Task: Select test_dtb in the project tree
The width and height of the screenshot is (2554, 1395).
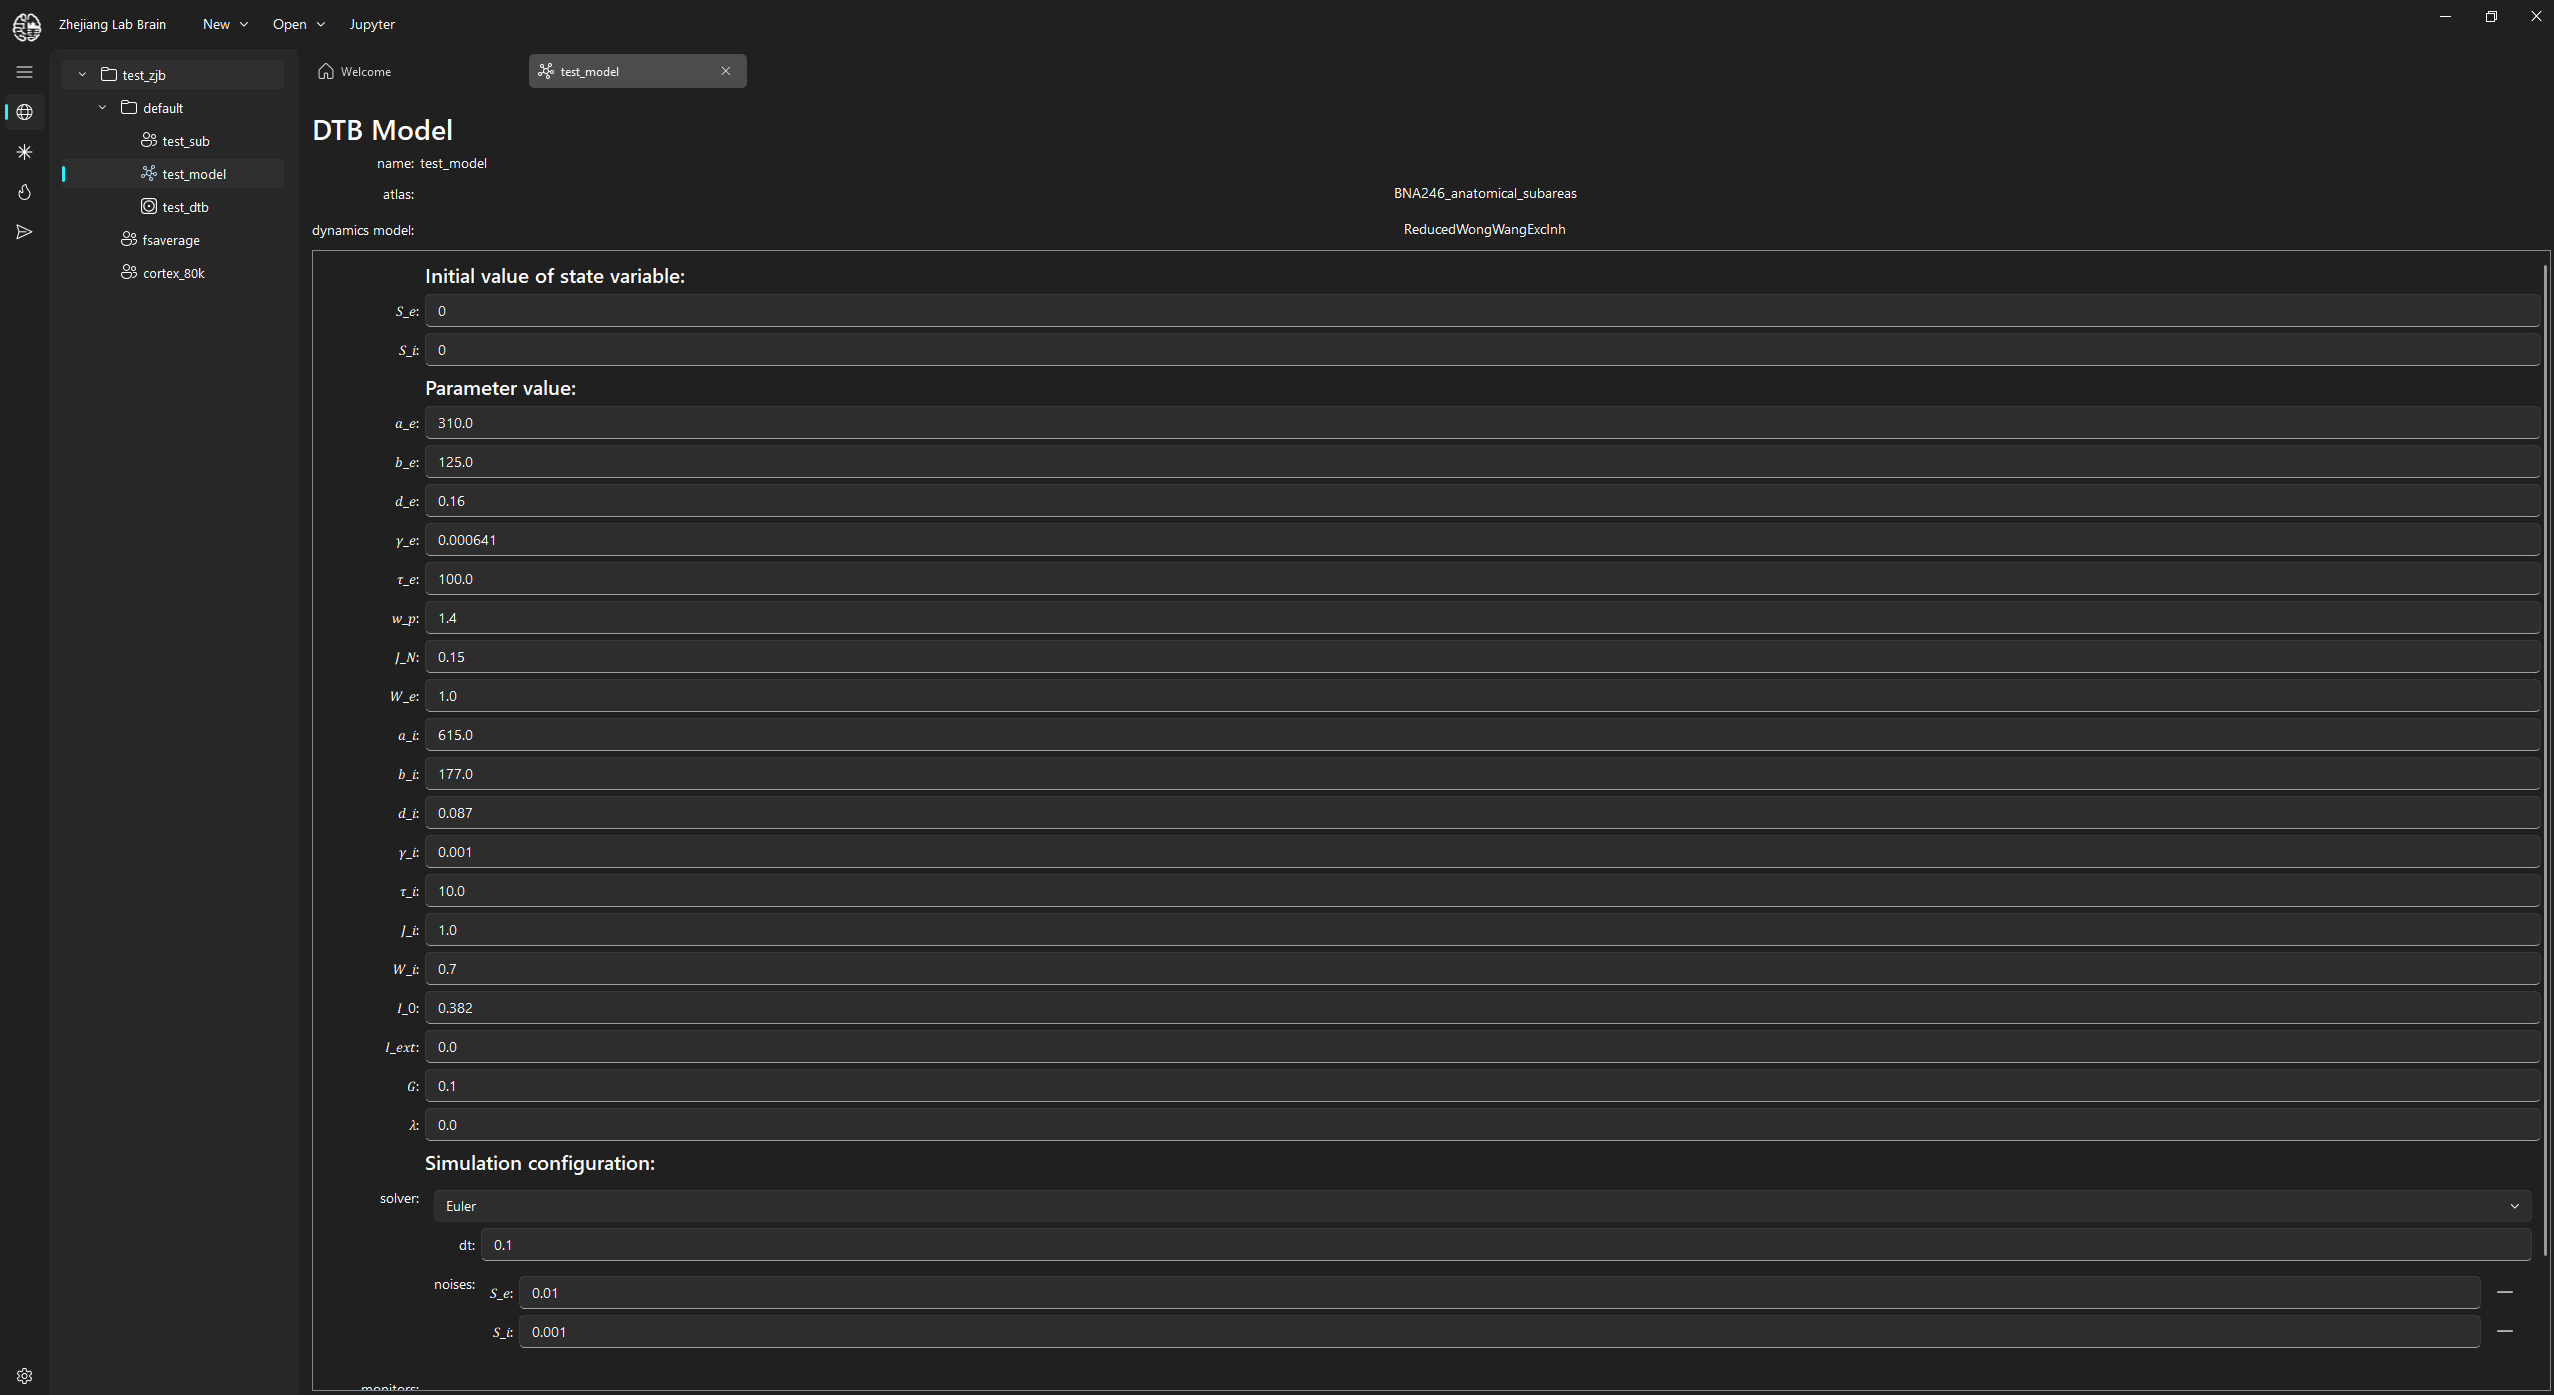Action: point(185,207)
